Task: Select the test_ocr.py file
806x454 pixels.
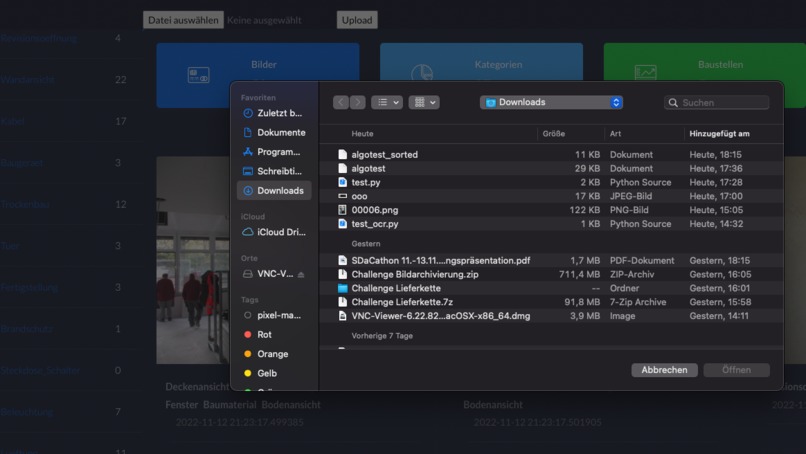Action: tap(551, 224)
